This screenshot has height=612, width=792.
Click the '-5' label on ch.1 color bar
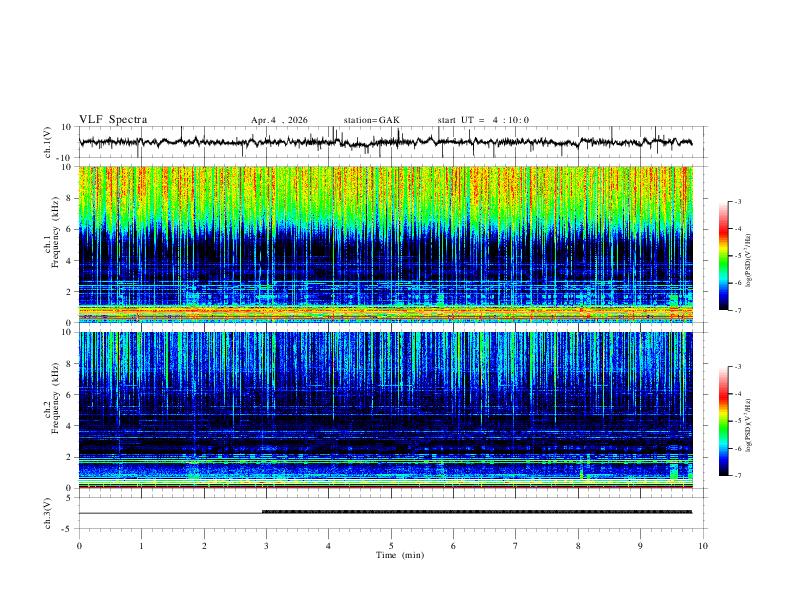point(737,256)
